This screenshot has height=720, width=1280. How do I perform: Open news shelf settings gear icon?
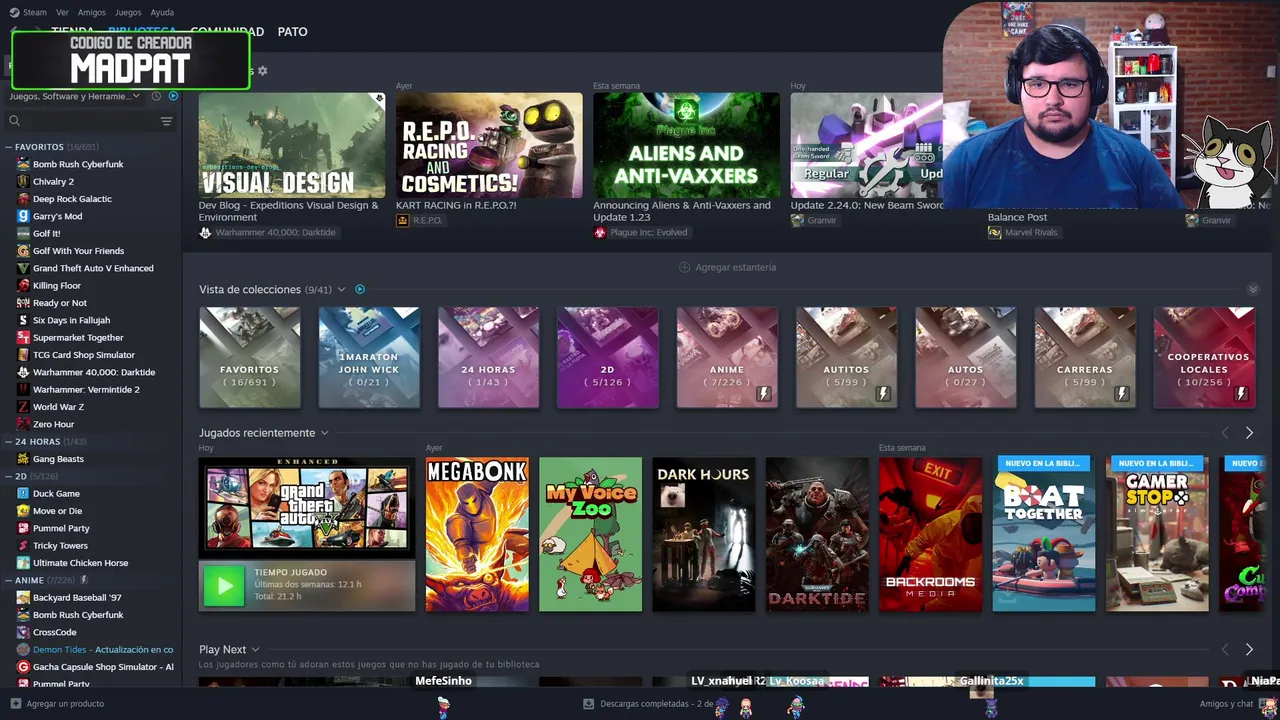click(262, 71)
